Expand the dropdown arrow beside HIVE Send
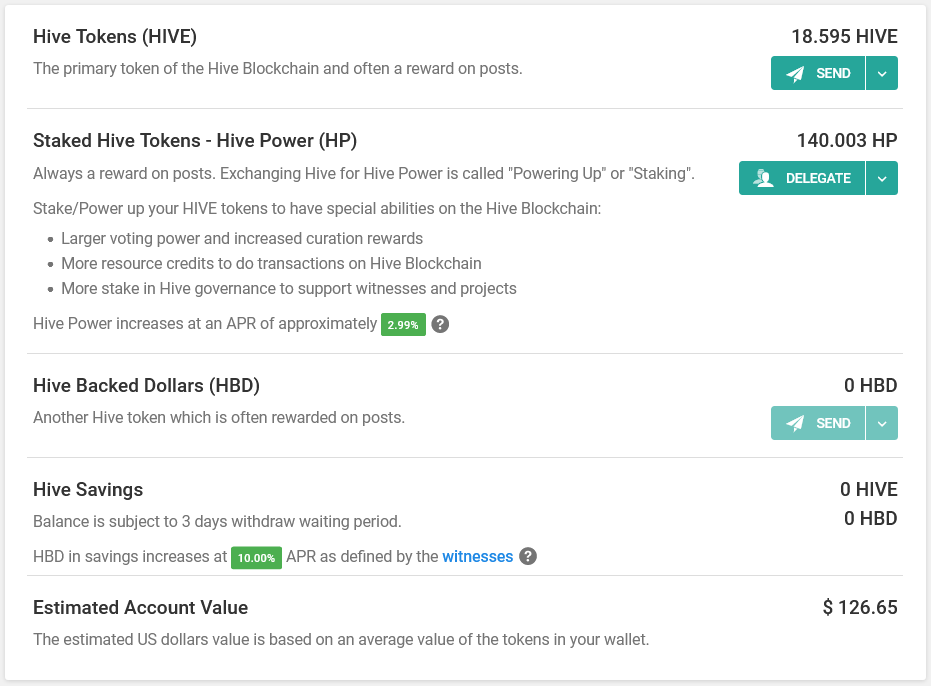937x690 pixels. click(882, 73)
